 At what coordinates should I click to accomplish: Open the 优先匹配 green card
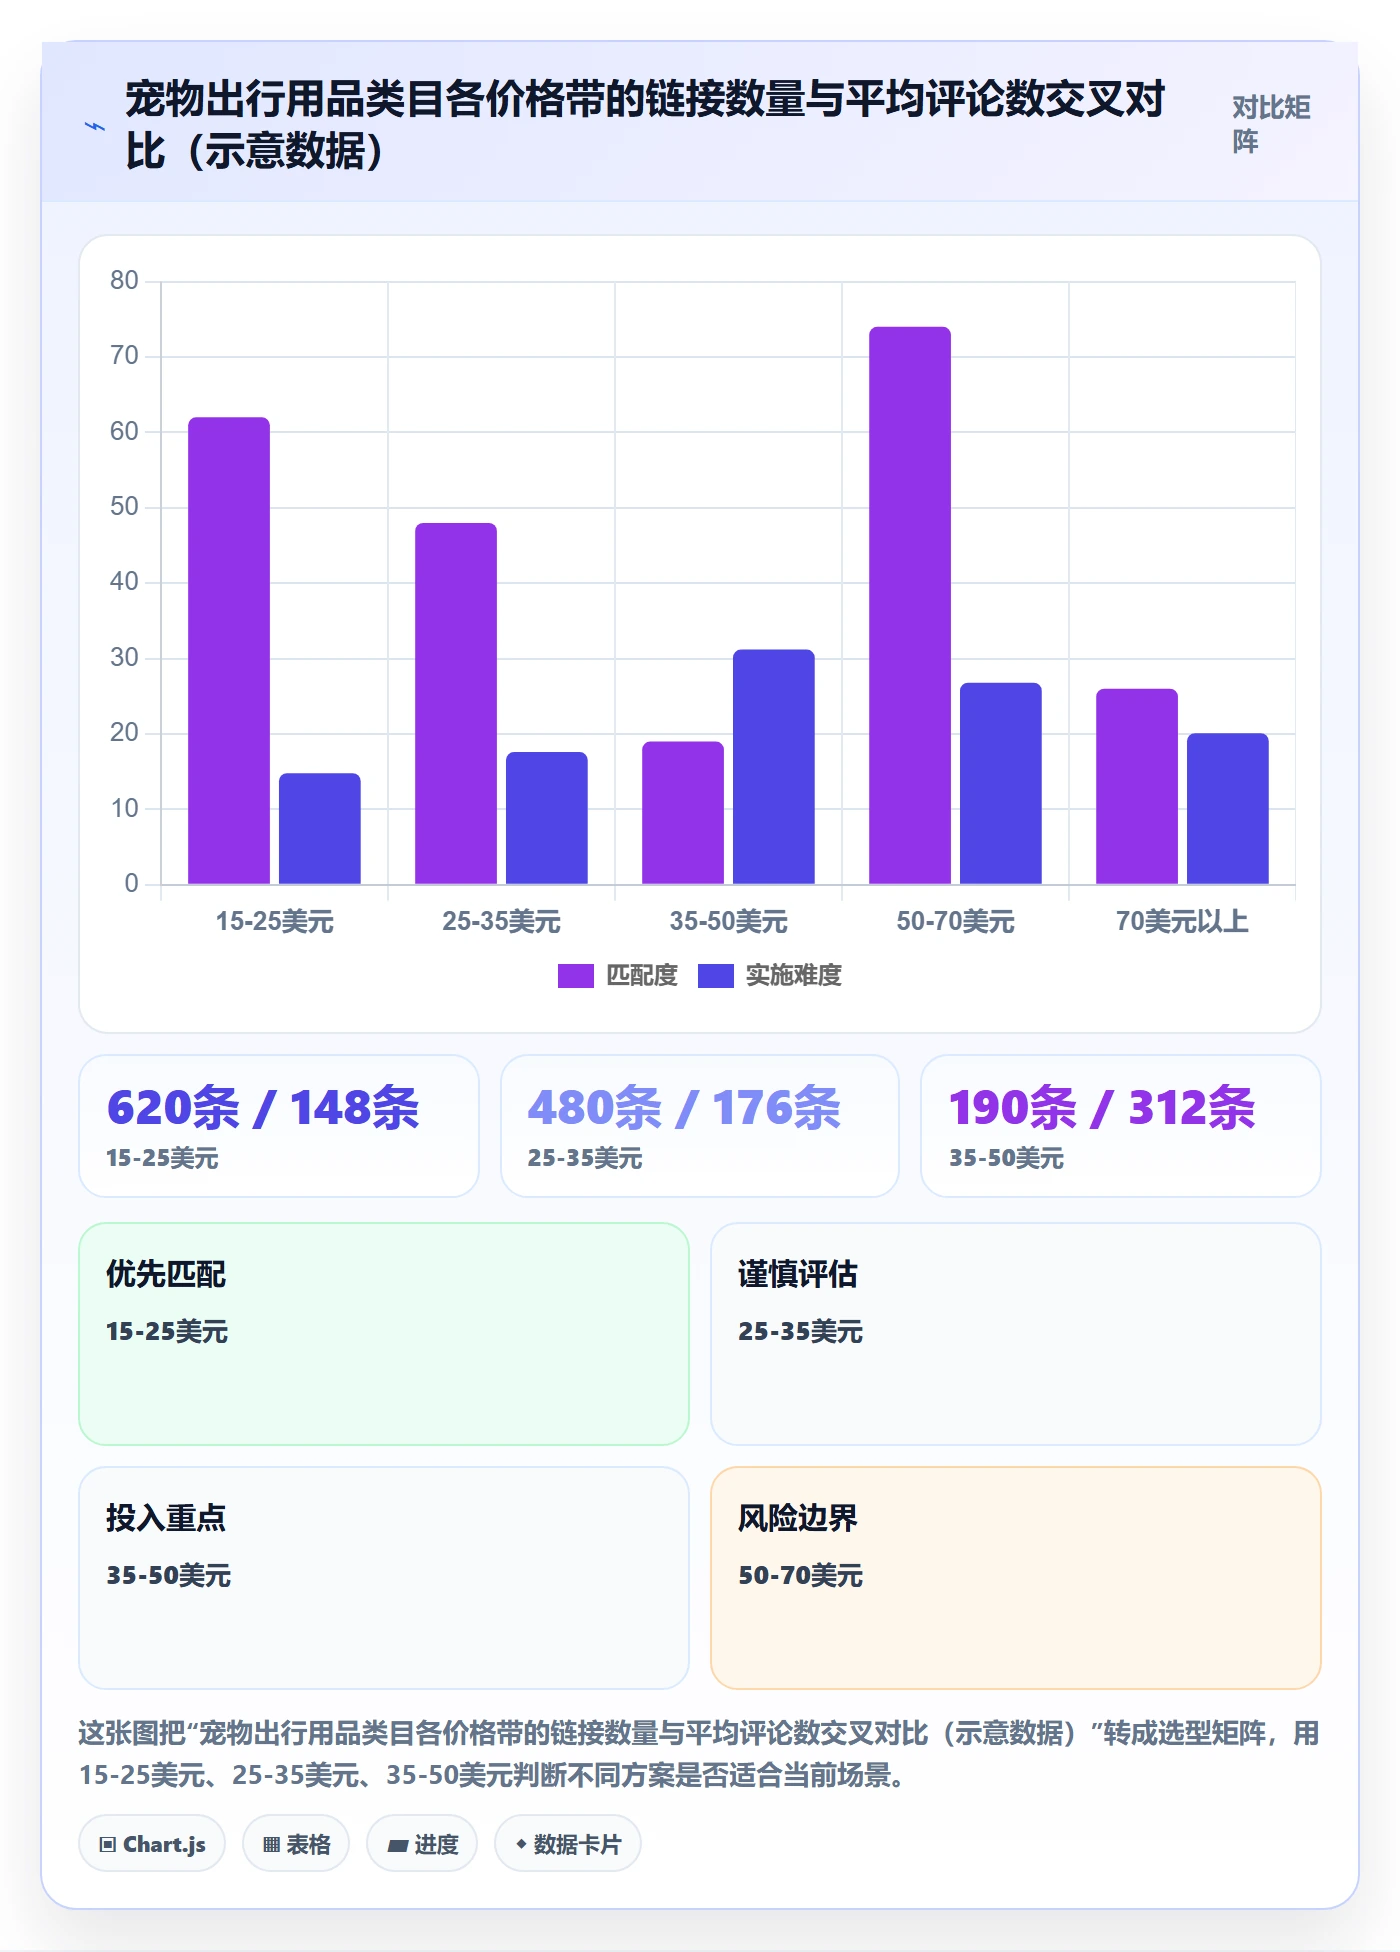[384, 1334]
